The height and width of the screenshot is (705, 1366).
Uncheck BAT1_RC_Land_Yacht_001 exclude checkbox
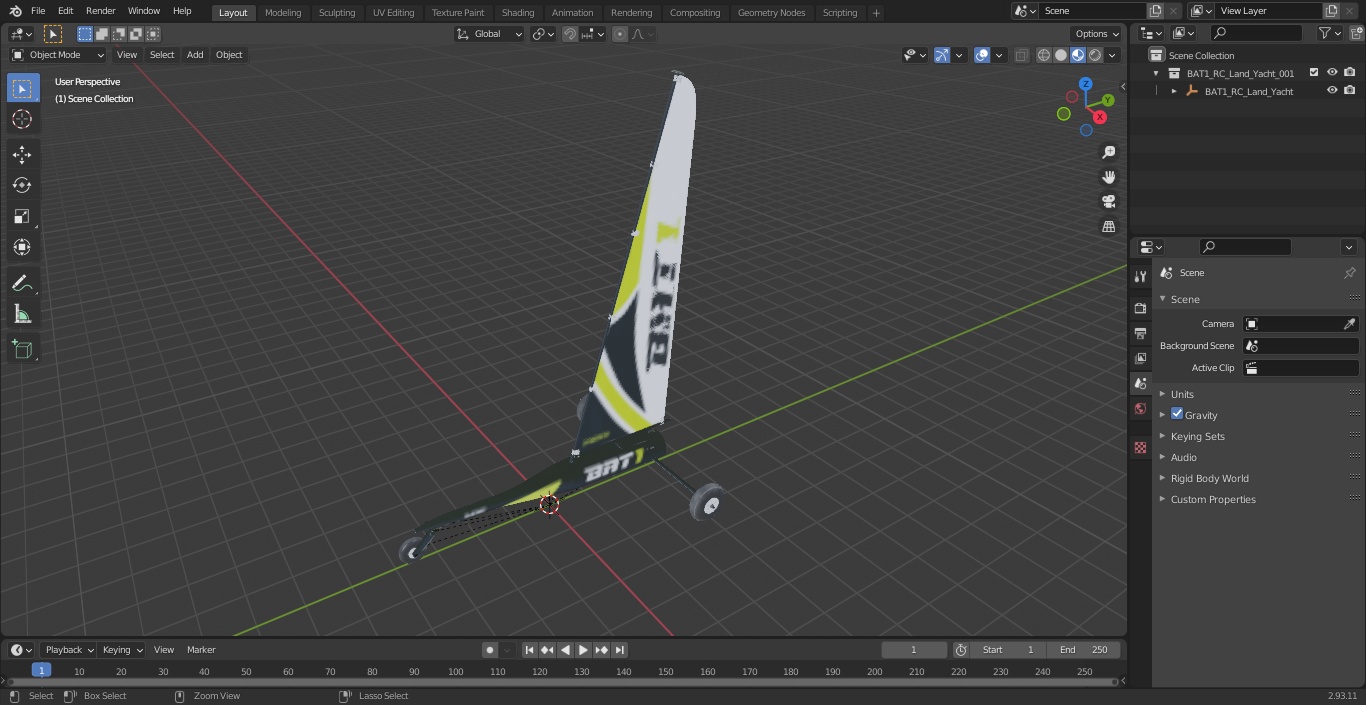click(x=1314, y=73)
